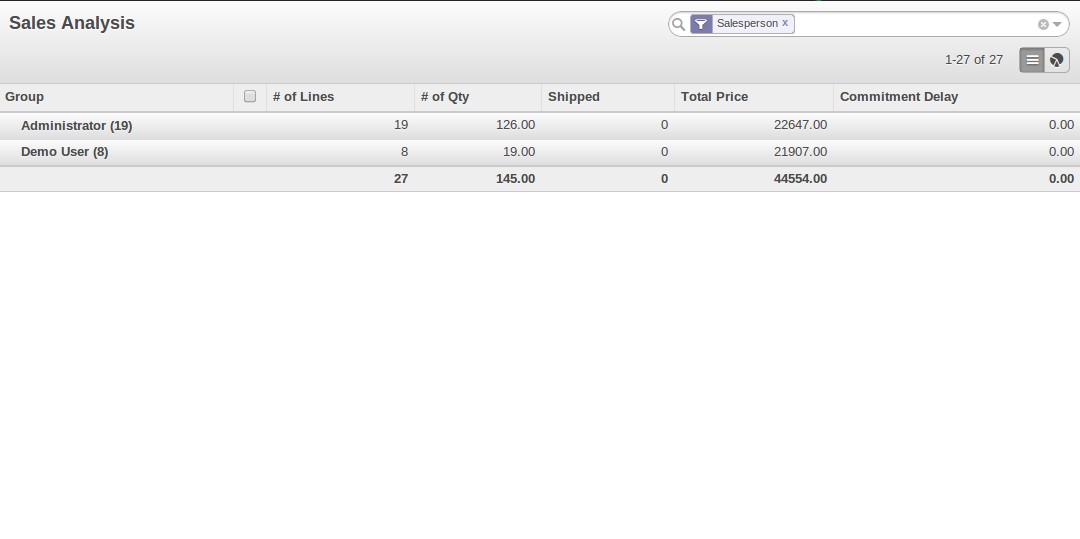Sort by # of Lines column
The image size is (1080, 539).
click(303, 97)
